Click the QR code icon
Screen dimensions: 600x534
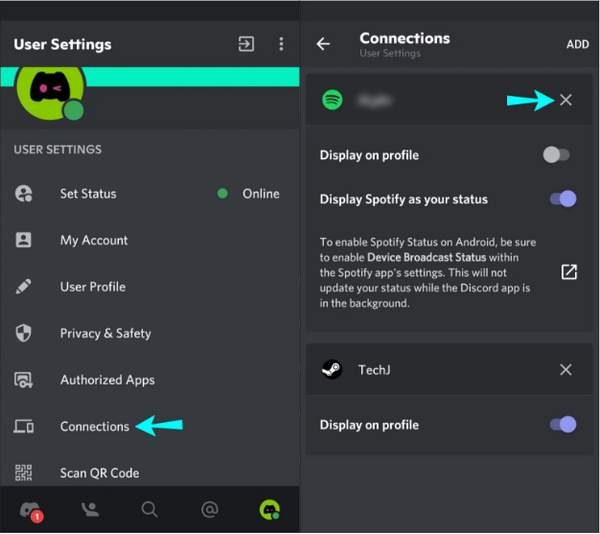click(23, 473)
